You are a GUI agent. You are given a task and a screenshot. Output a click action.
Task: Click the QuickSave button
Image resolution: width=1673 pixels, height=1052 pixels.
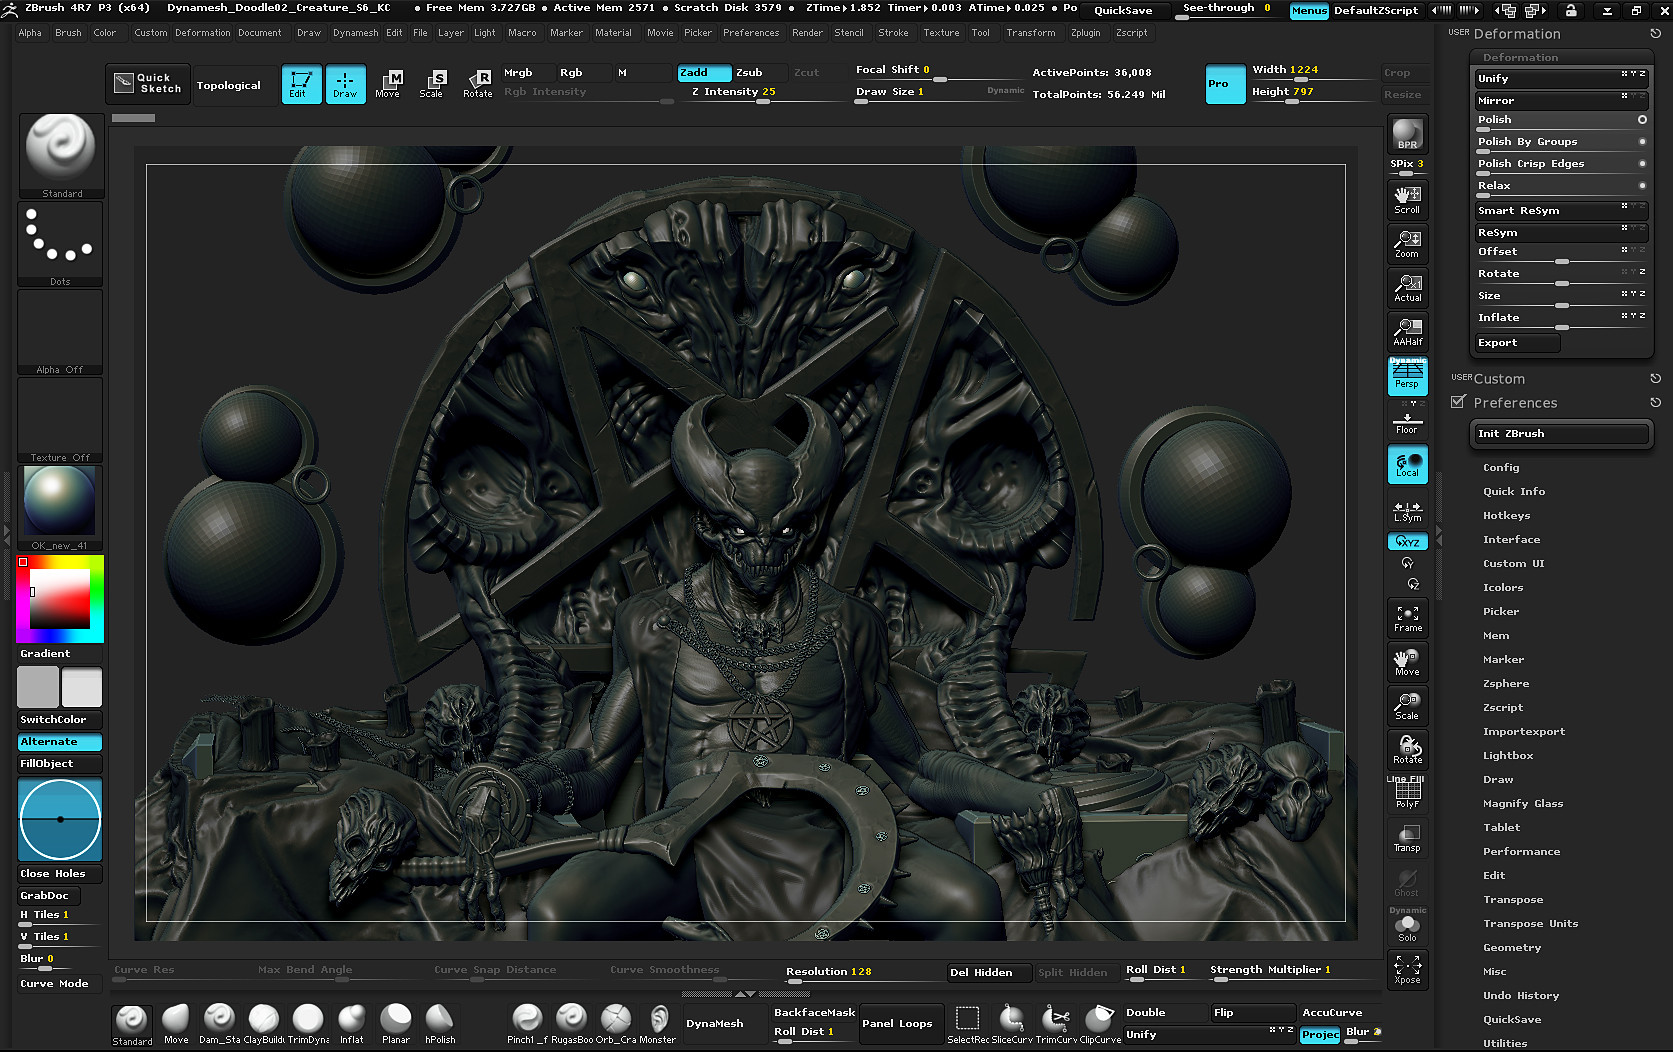pyautogui.click(x=1123, y=10)
